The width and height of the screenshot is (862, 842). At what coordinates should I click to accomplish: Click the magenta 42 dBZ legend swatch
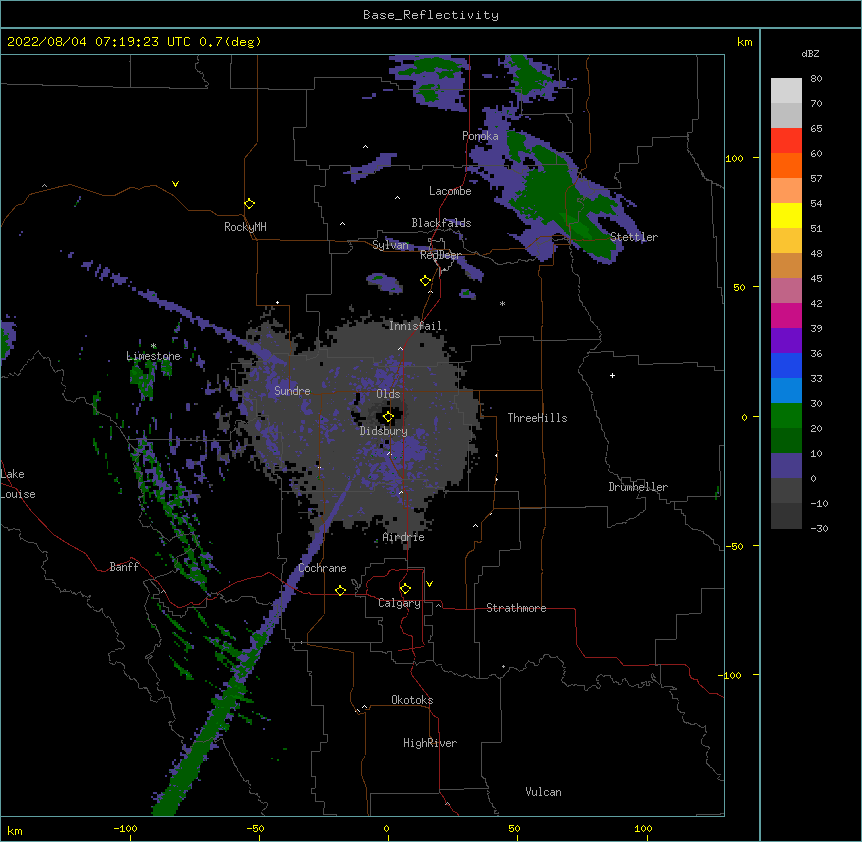(x=786, y=315)
